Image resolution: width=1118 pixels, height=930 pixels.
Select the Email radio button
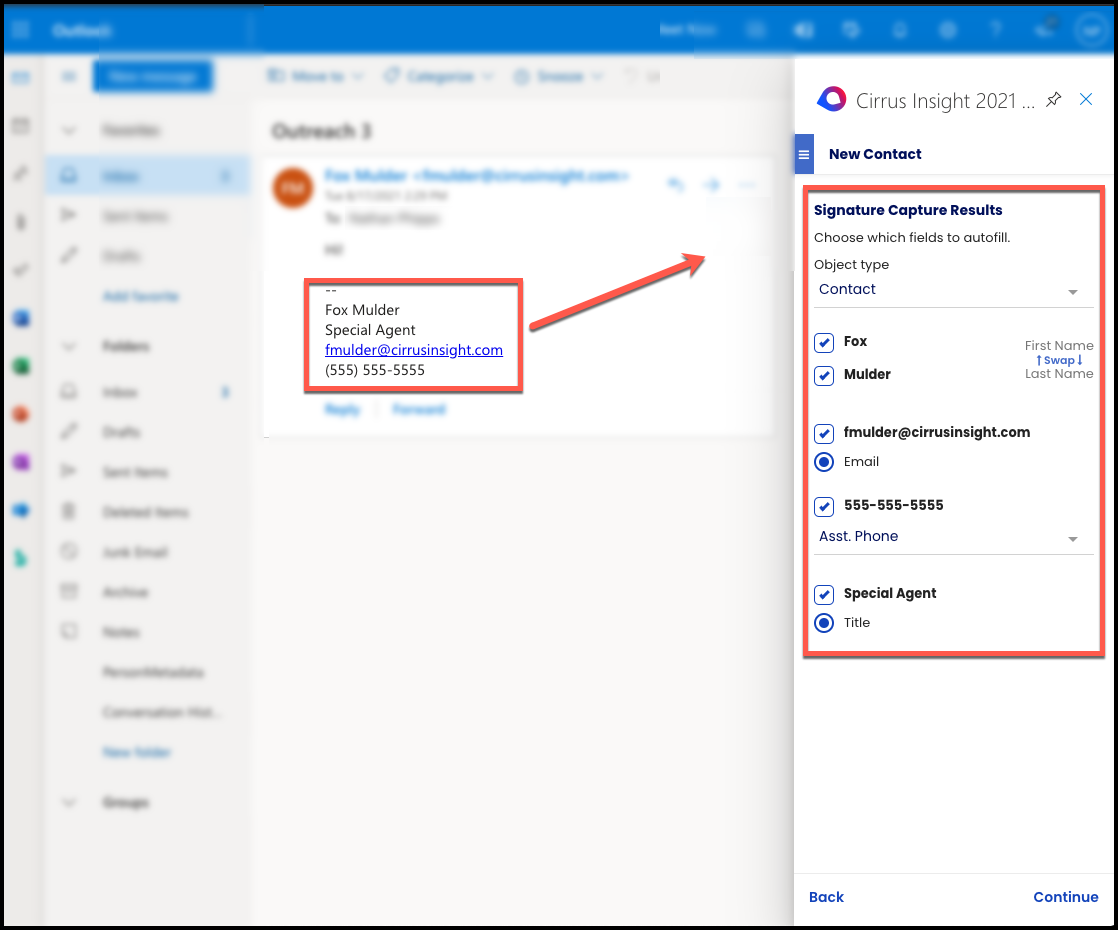click(x=824, y=462)
